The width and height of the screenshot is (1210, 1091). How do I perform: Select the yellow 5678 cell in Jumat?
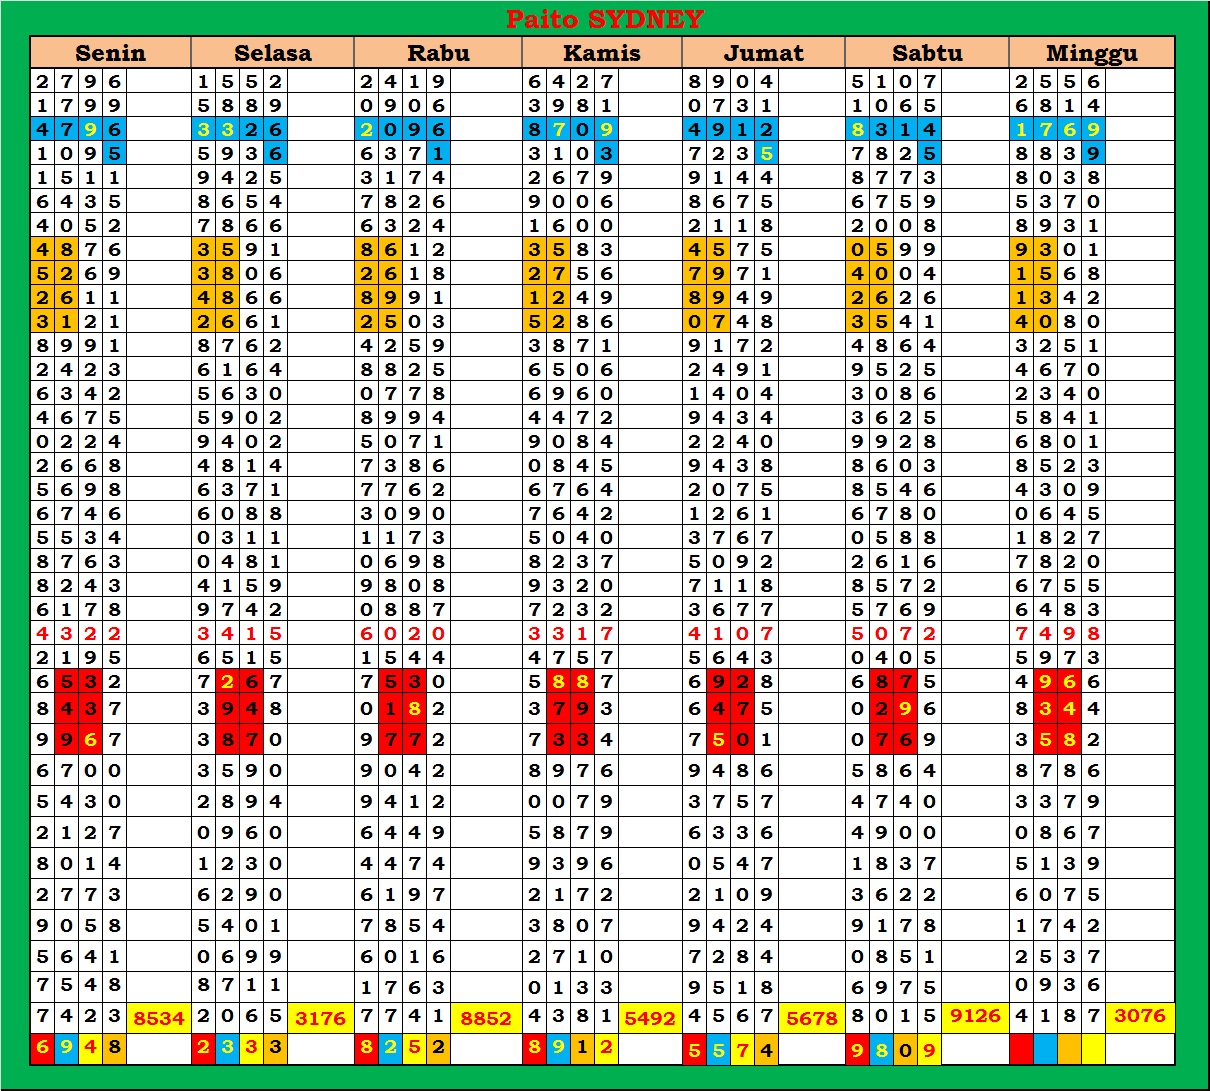[811, 1018]
